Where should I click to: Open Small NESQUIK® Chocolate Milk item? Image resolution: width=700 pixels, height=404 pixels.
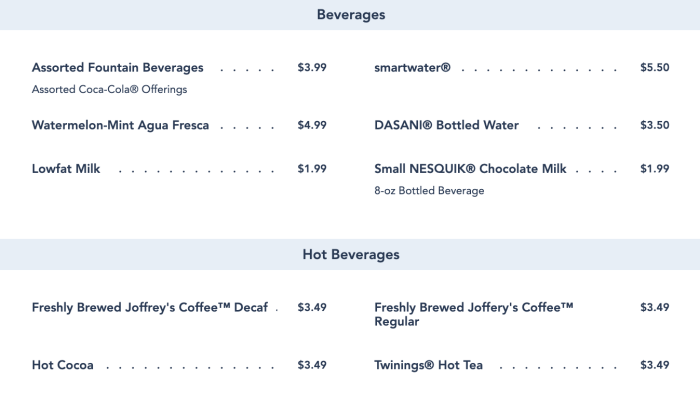point(470,169)
